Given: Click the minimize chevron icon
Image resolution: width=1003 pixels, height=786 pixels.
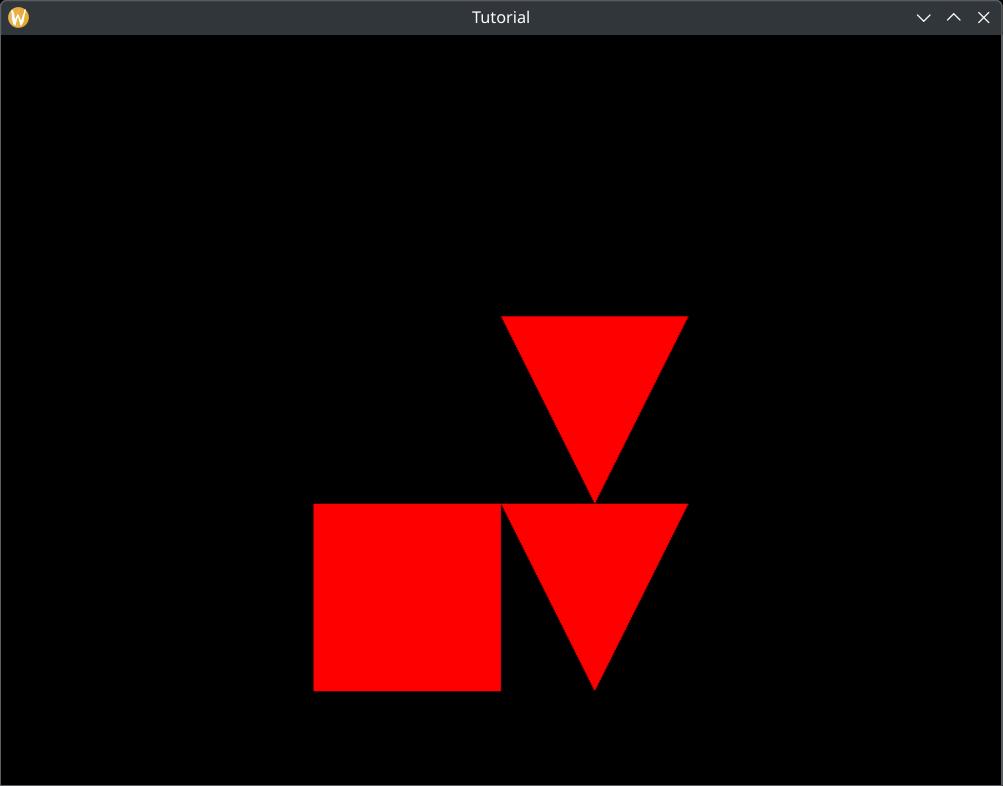Looking at the screenshot, I should pyautogui.click(x=923, y=17).
